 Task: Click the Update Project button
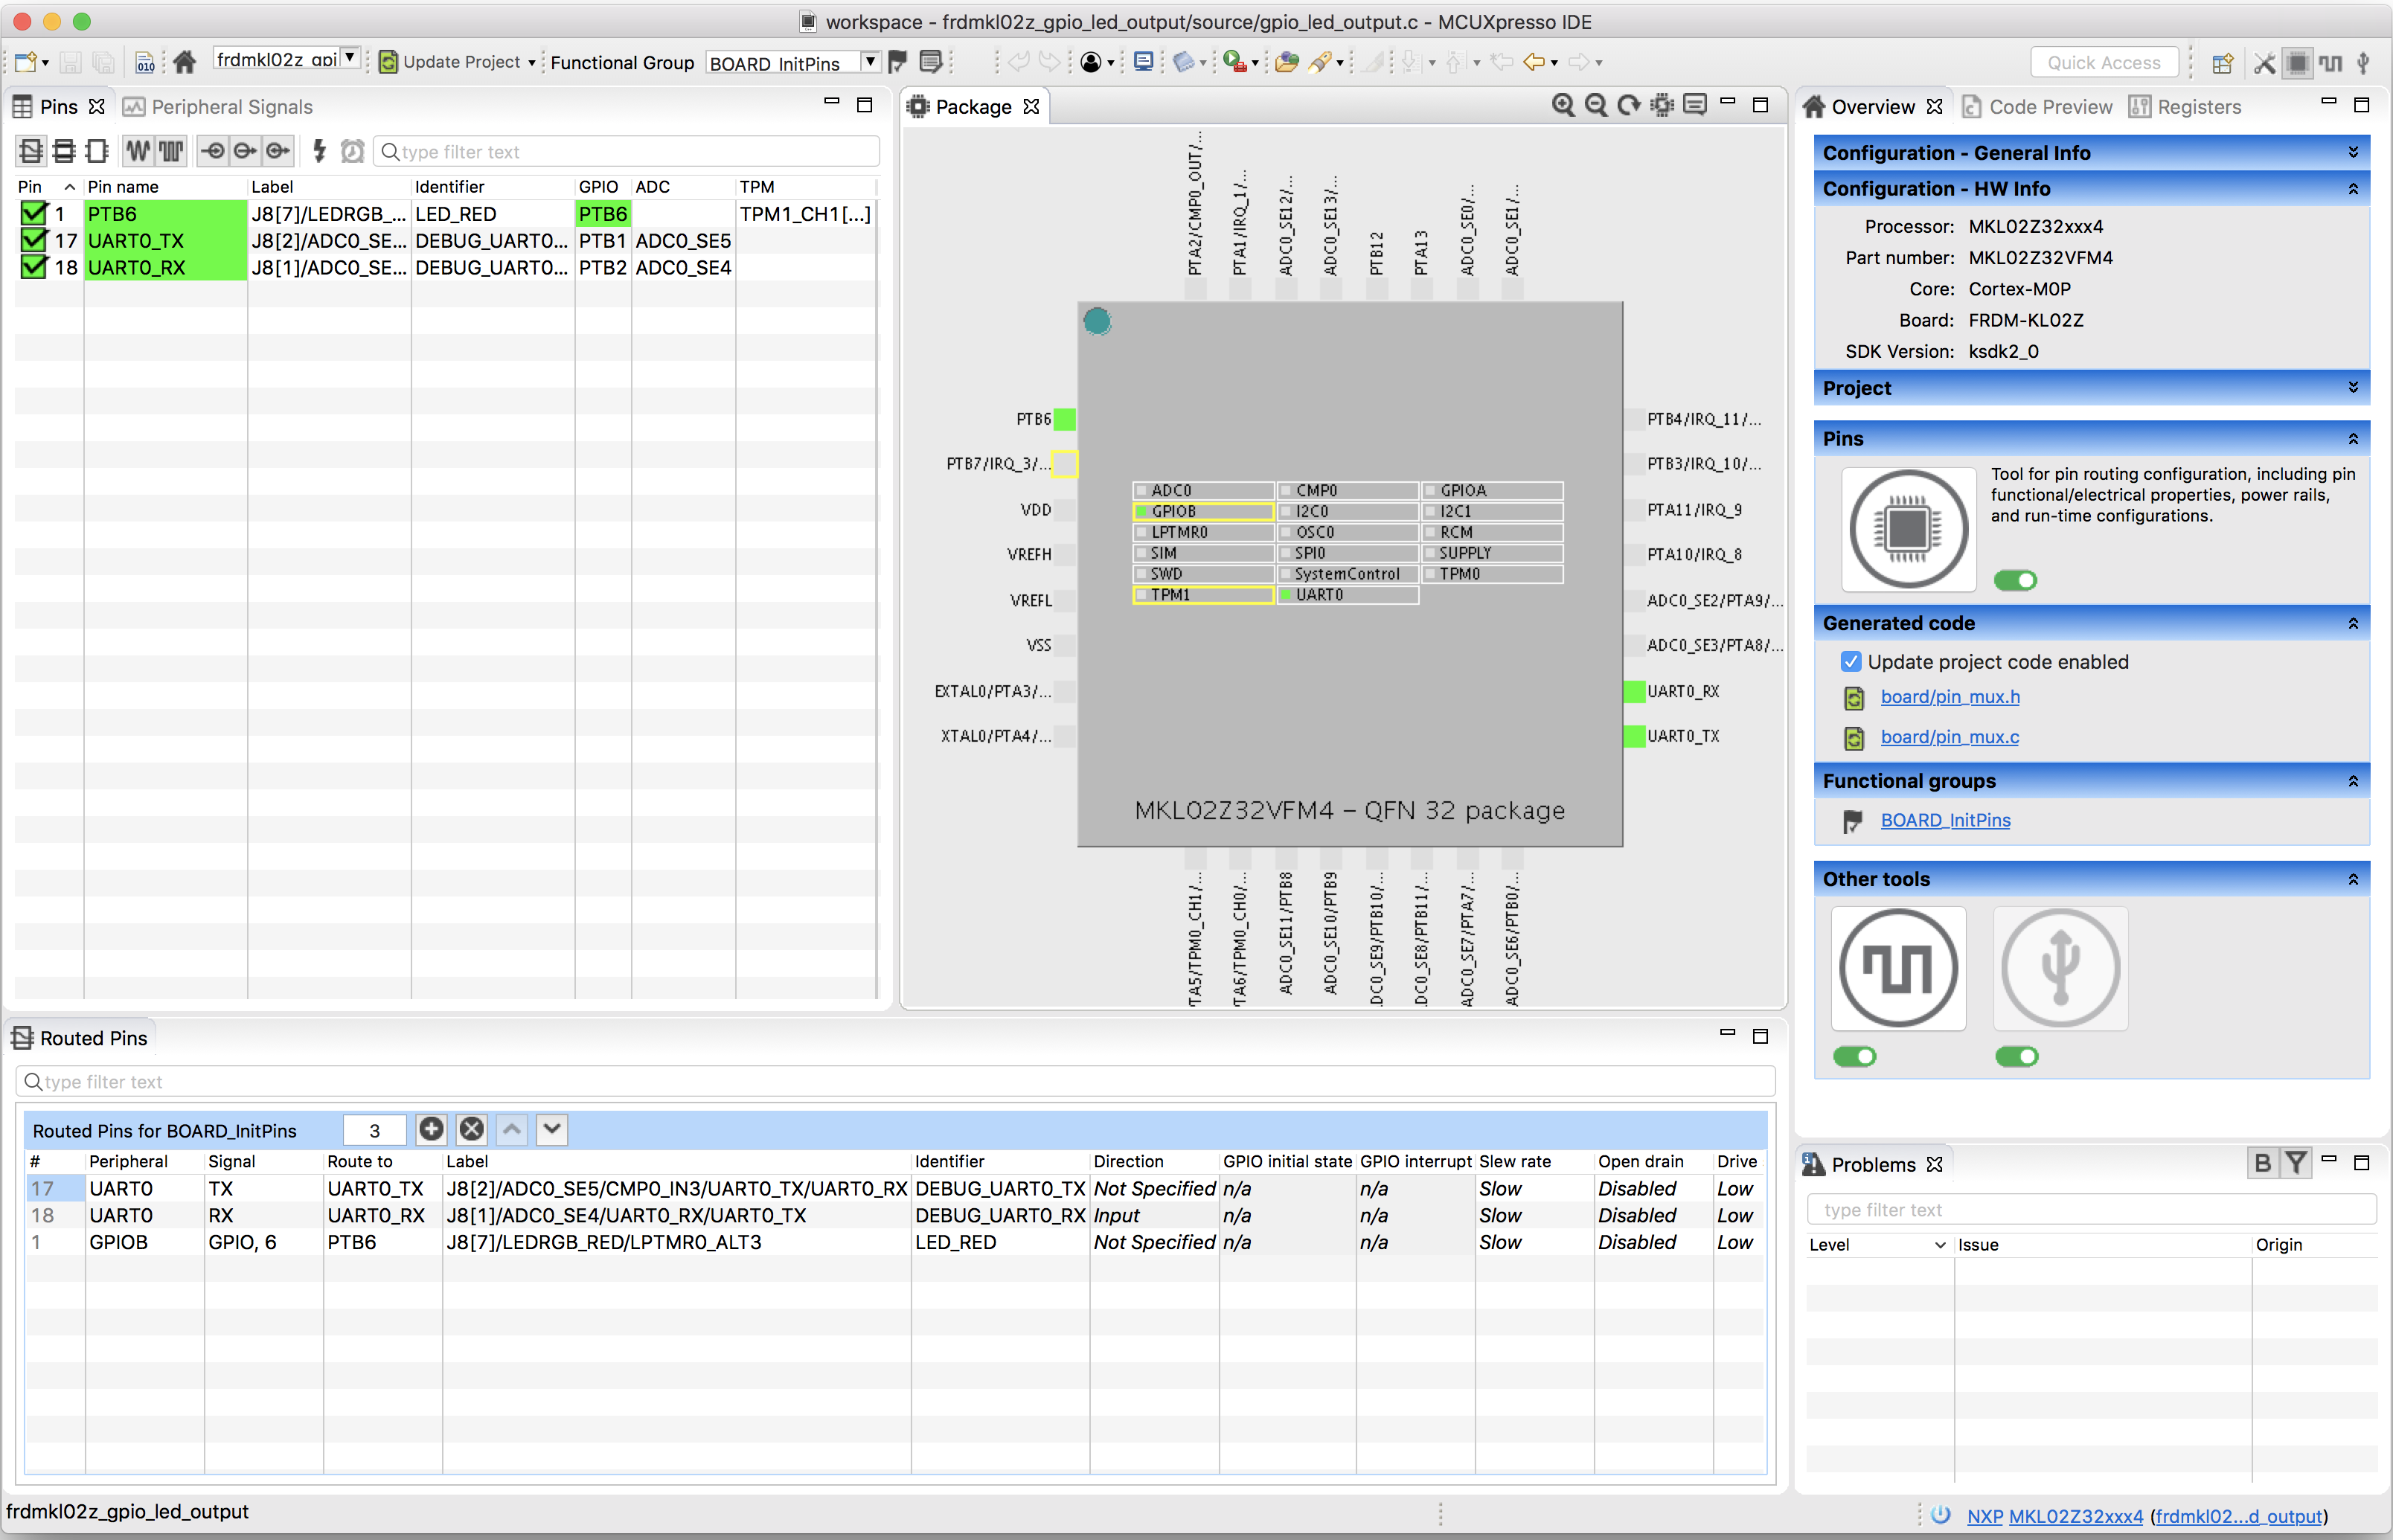click(x=450, y=62)
